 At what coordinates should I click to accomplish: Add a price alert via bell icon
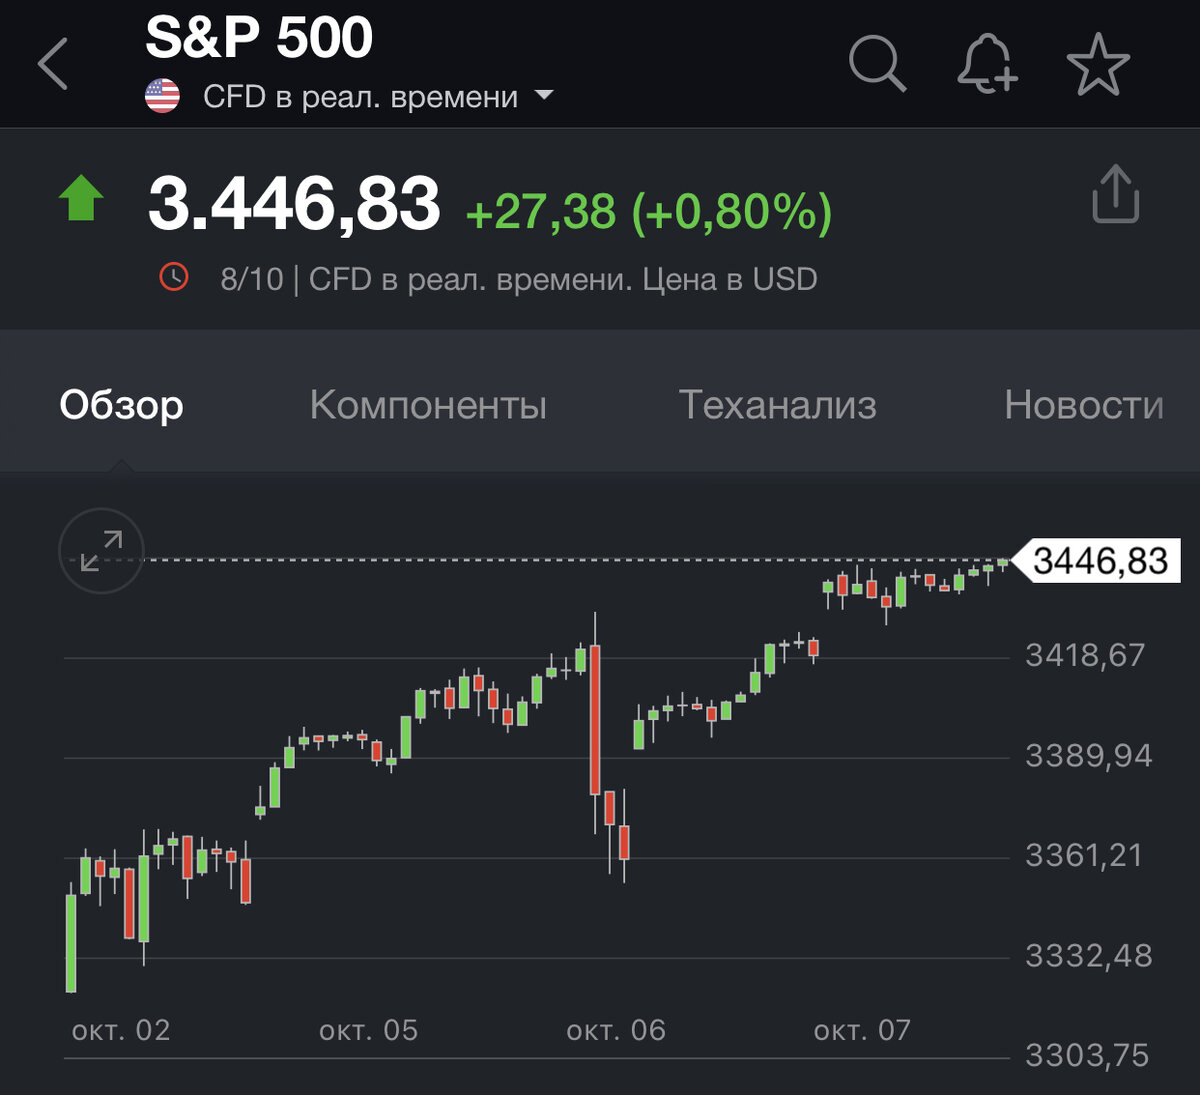pos(987,63)
